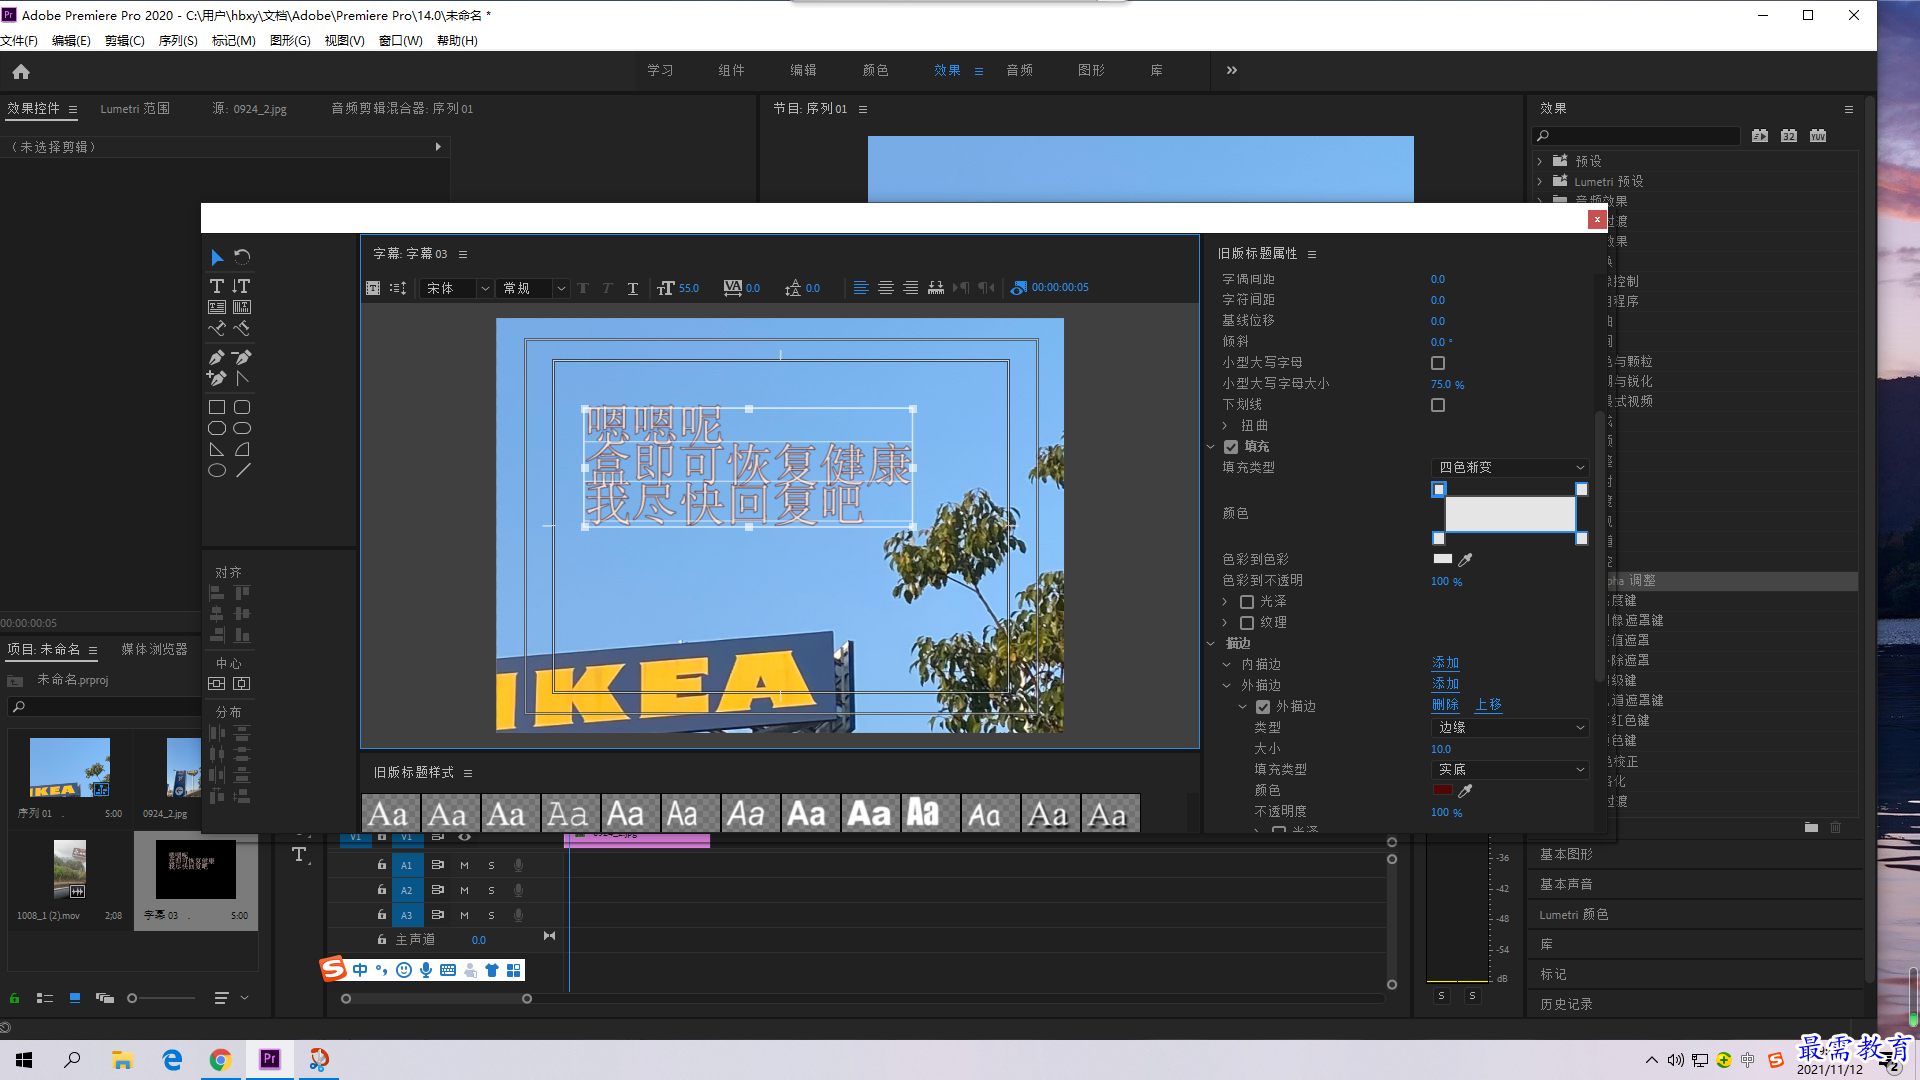This screenshot has height=1080, width=1920.
Task: Collapse the 描边 section
Action: (x=1210, y=643)
